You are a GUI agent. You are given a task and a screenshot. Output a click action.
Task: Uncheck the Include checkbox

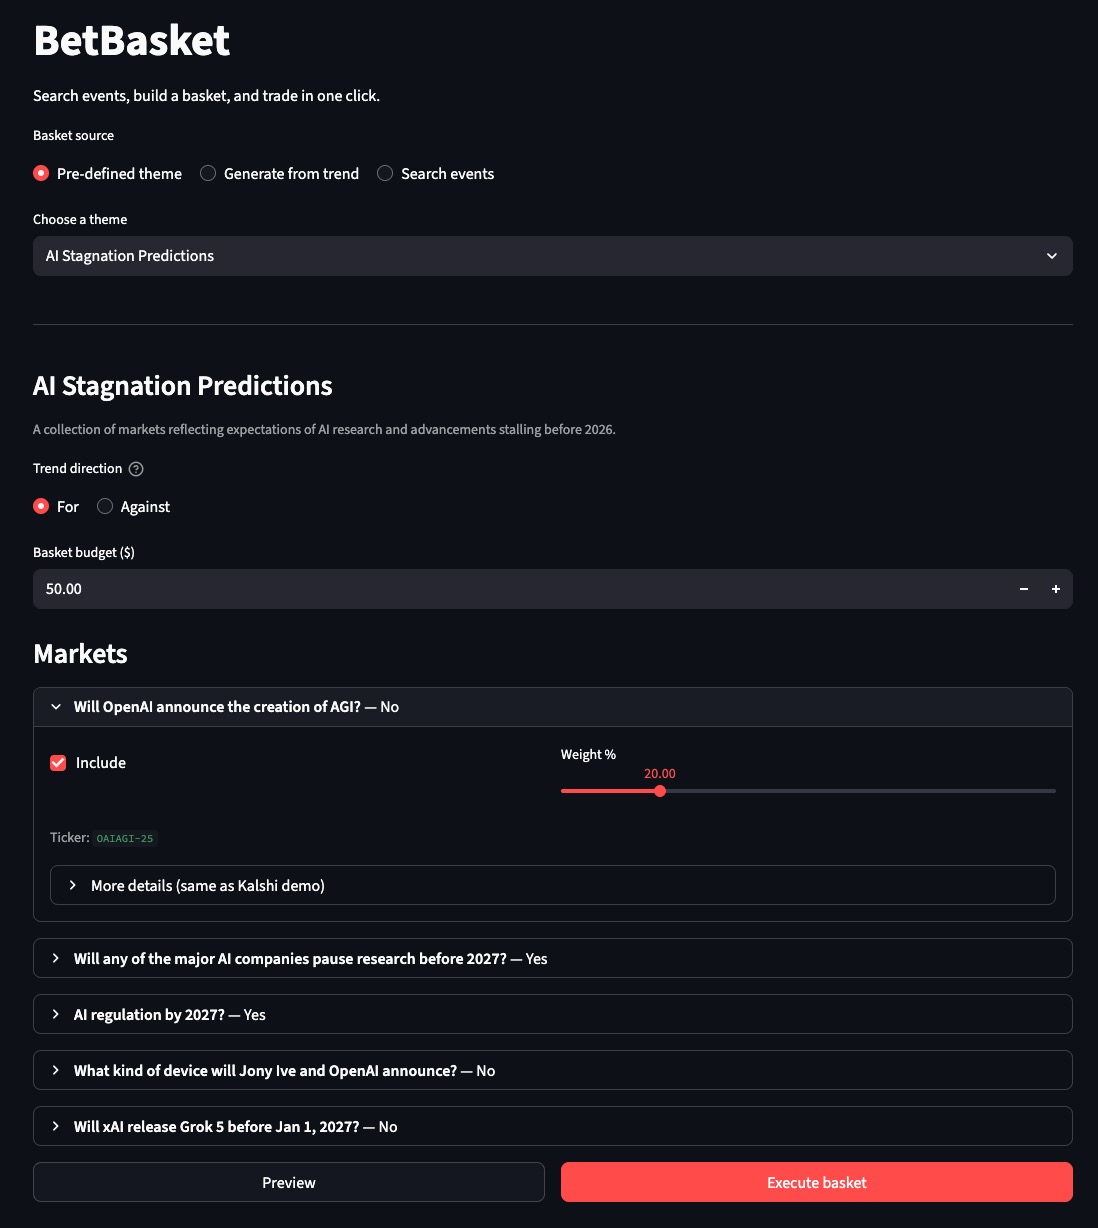(58, 763)
